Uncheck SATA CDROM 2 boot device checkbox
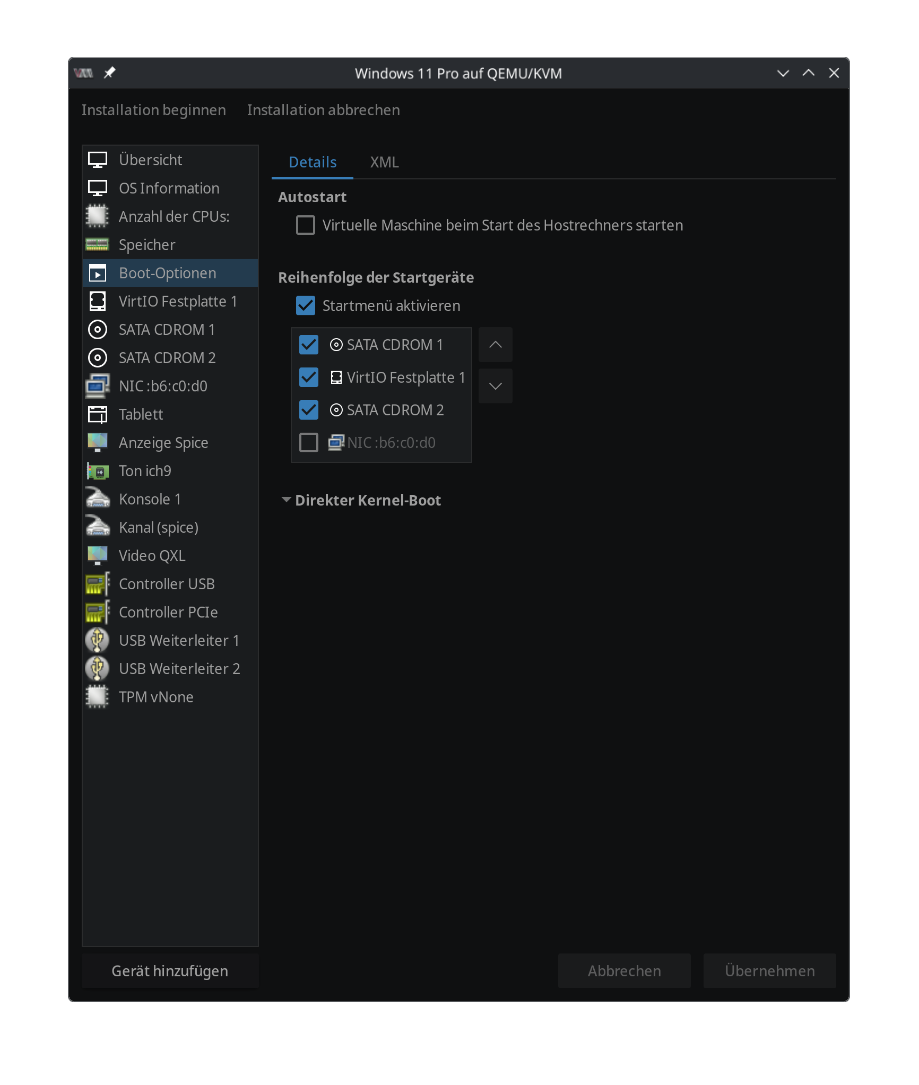This screenshot has height=1085, width=919. tap(309, 410)
